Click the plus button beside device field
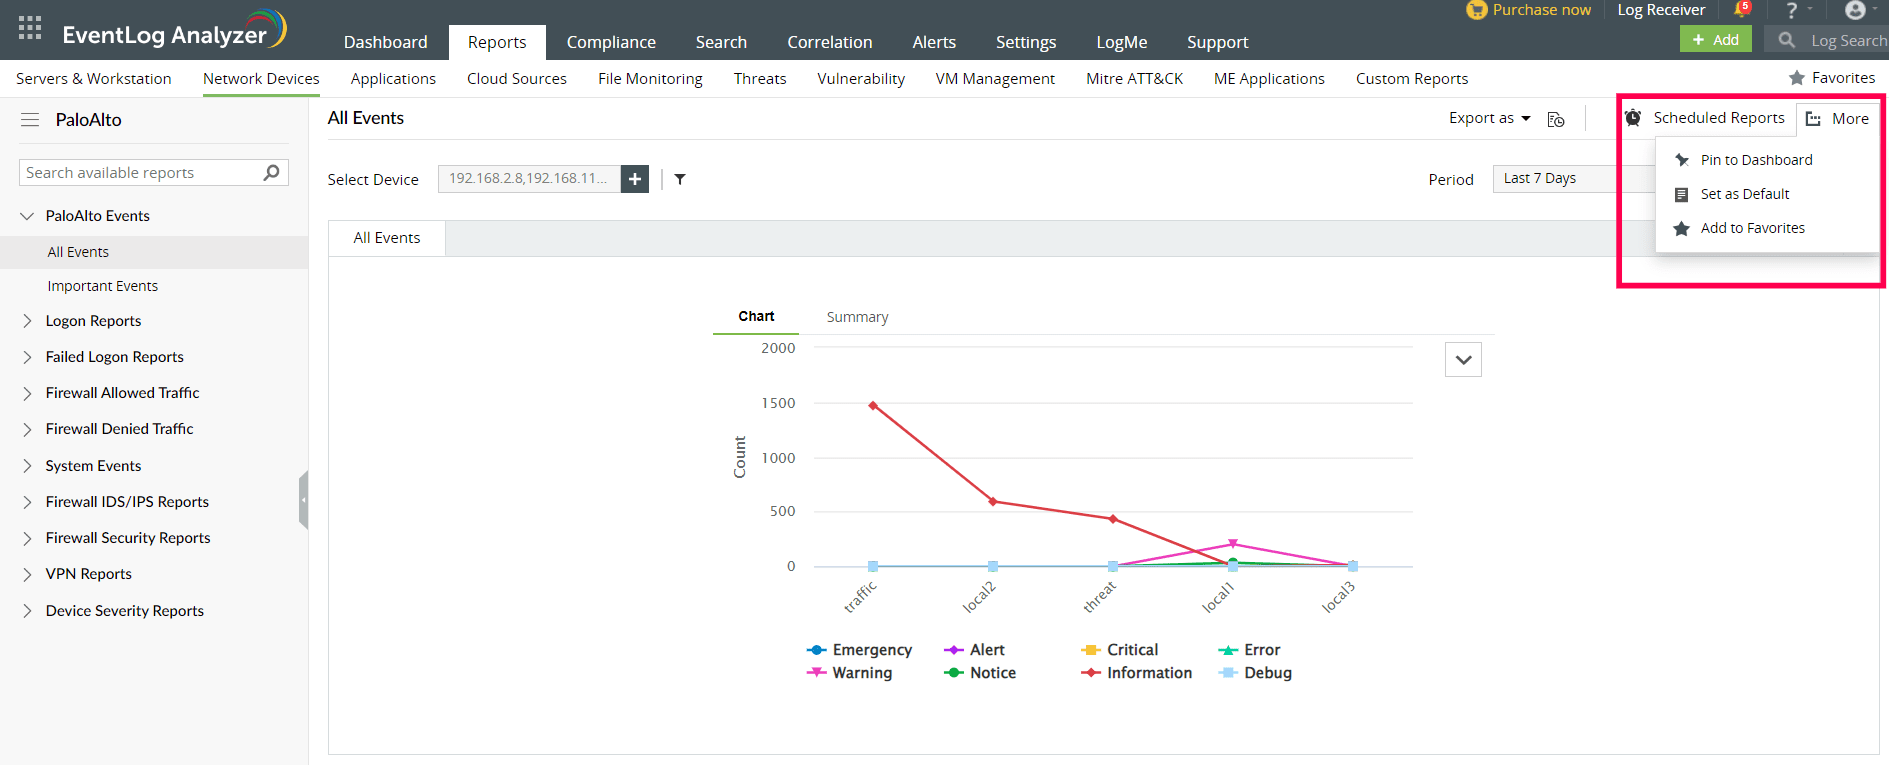Screen dimensions: 1889x765 pyautogui.click(x=635, y=179)
